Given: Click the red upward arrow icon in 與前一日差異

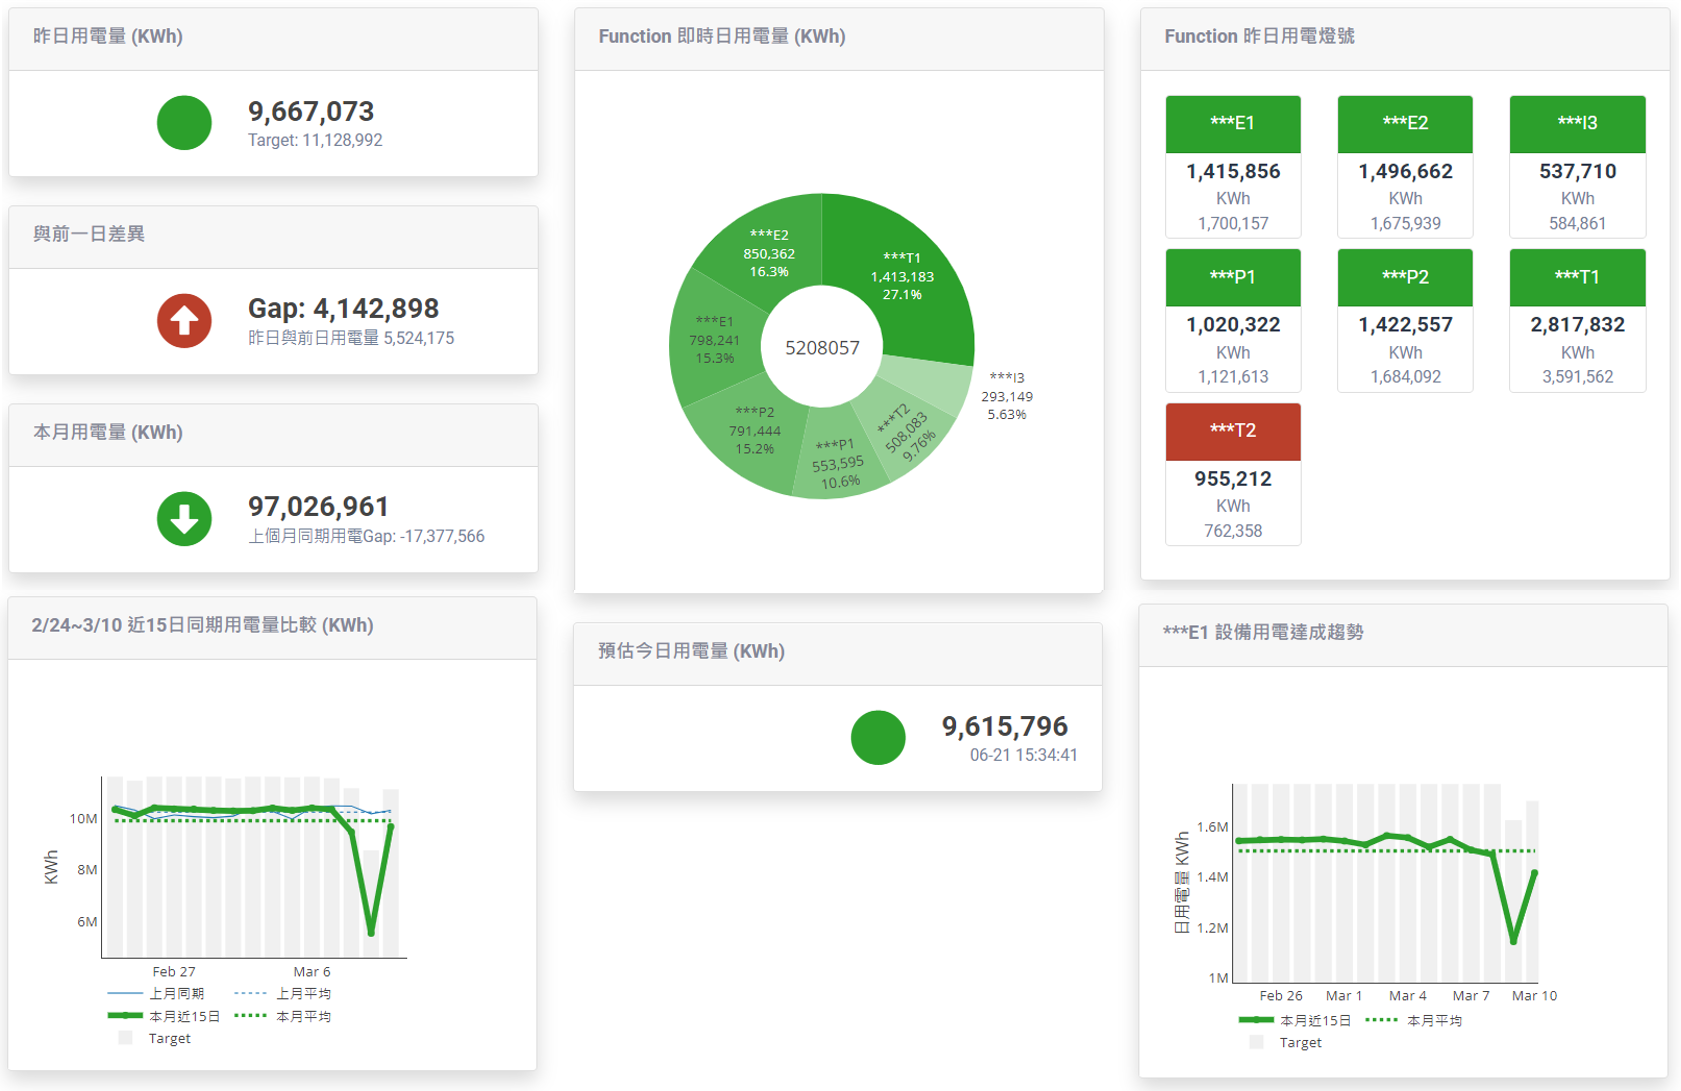Looking at the screenshot, I should [184, 321].
